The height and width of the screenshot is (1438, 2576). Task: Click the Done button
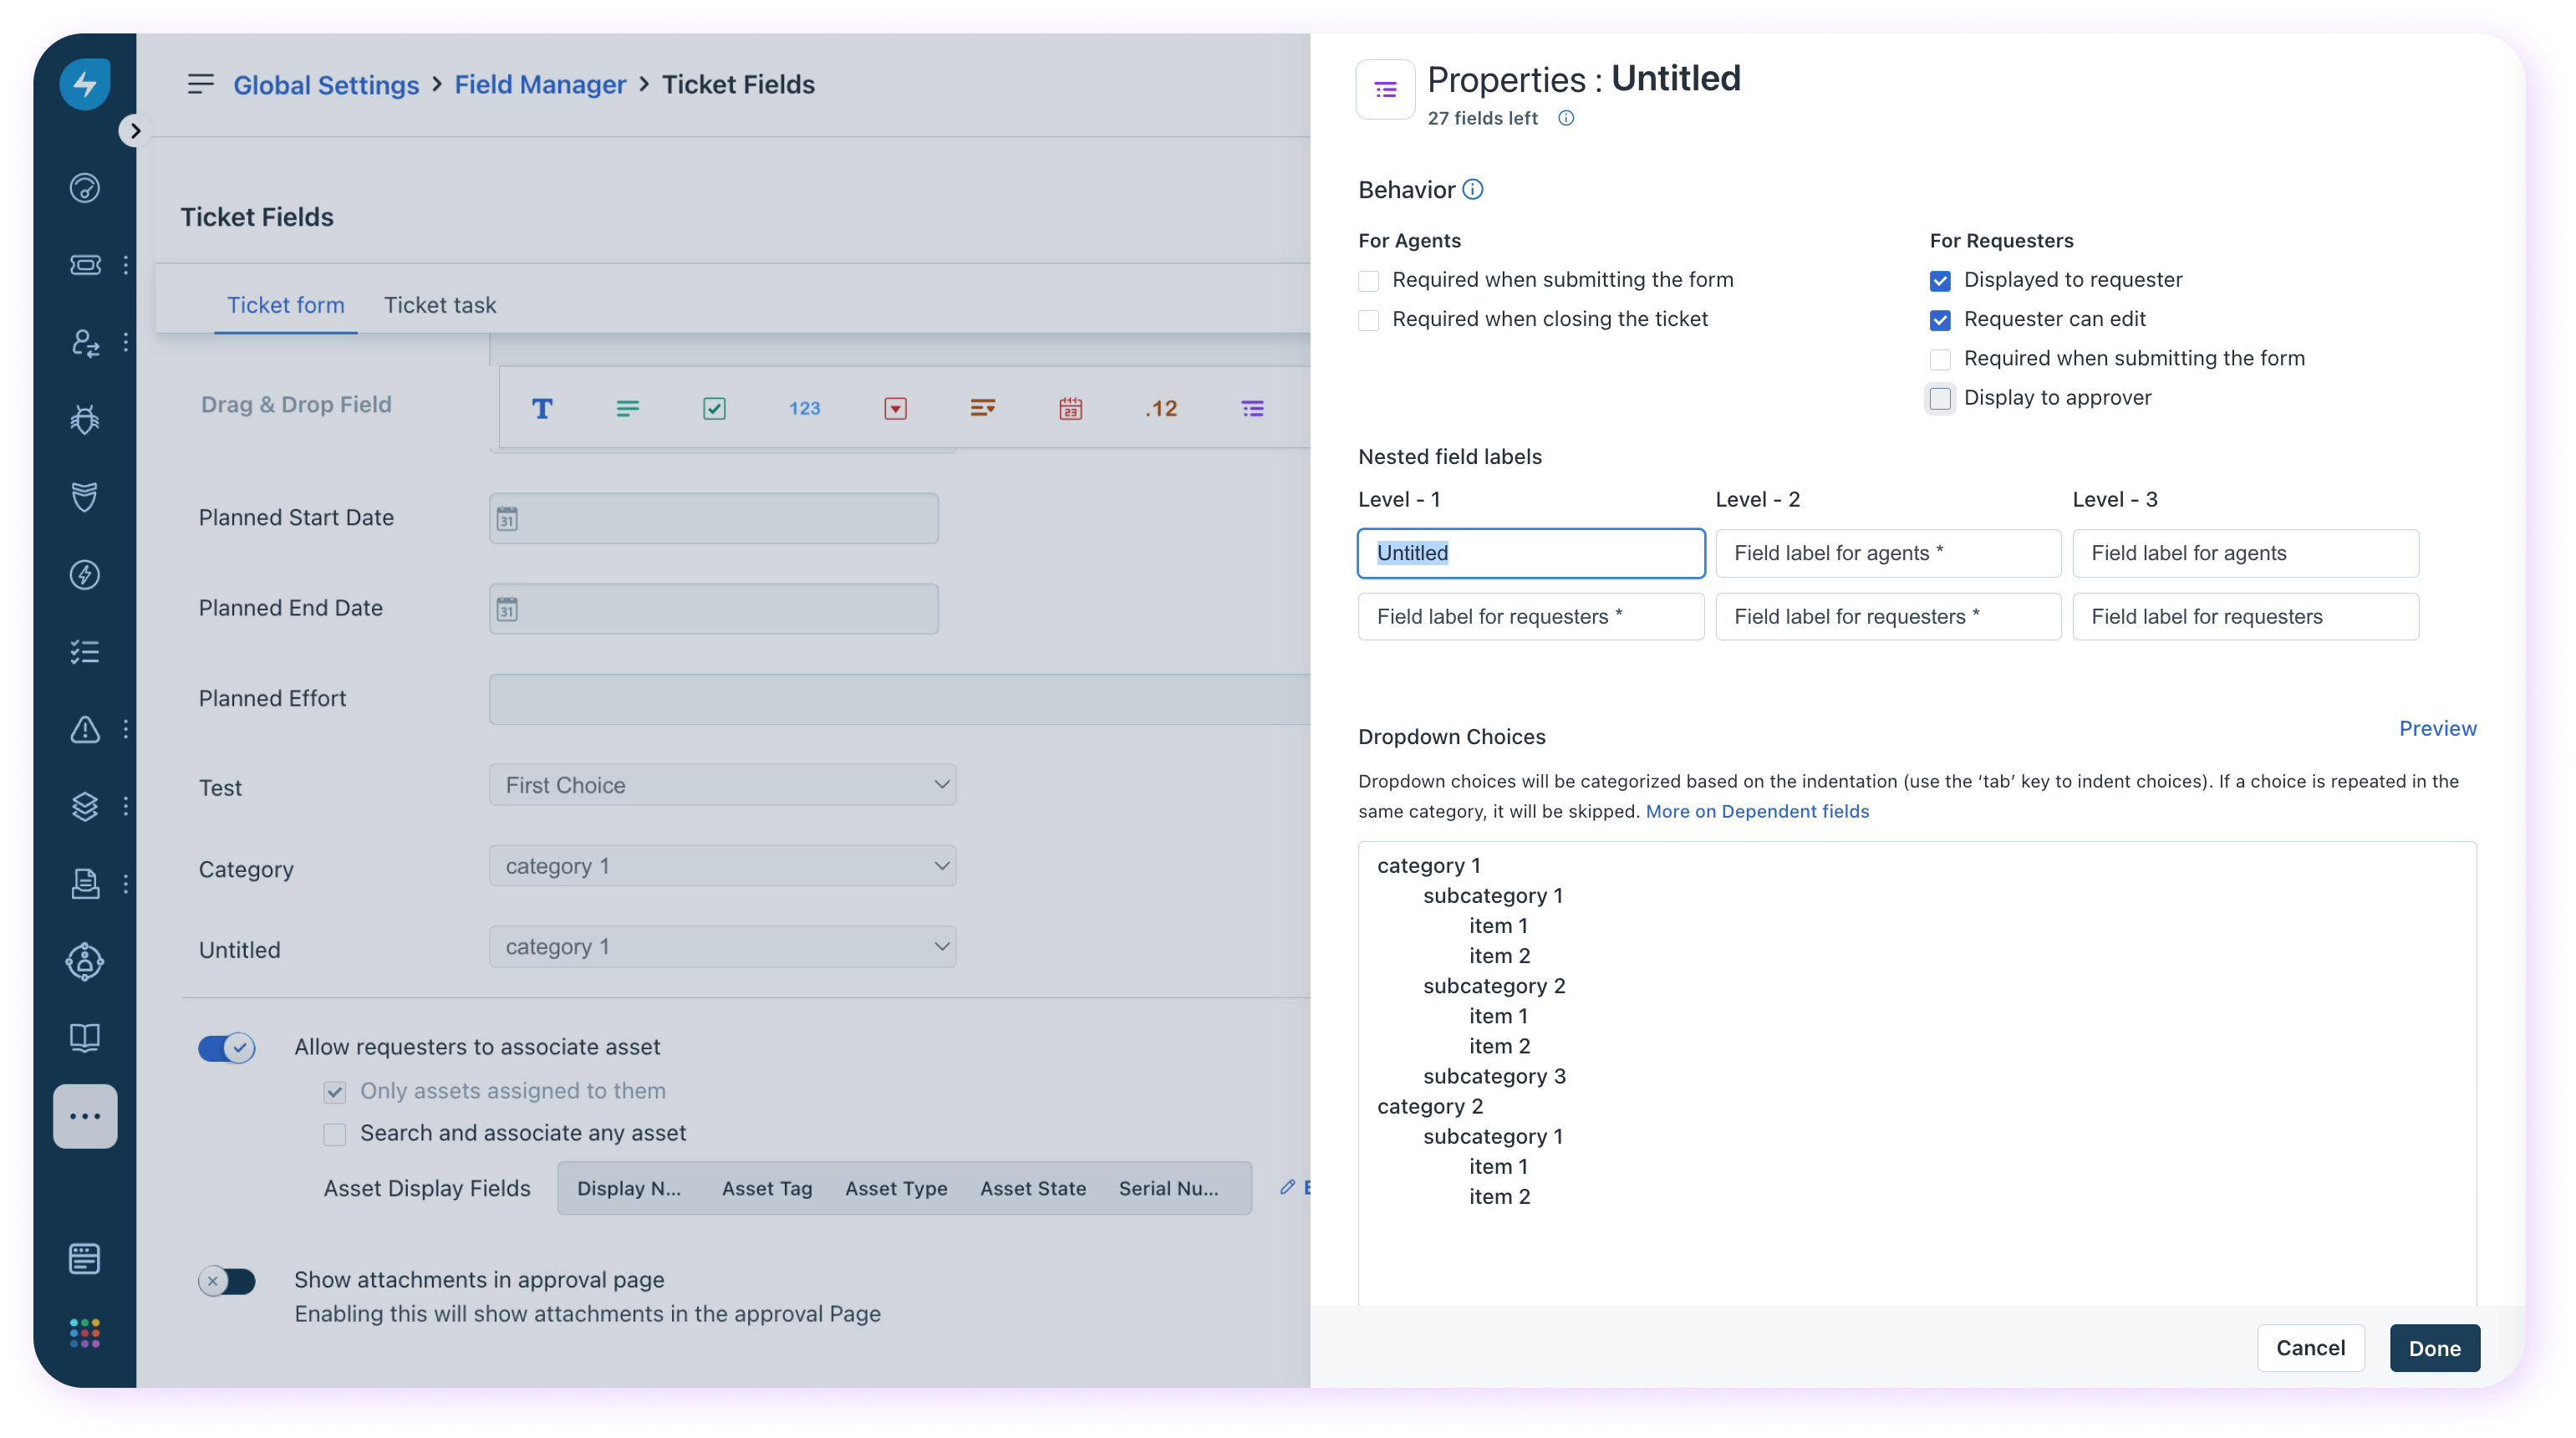pos(2434,1348)
